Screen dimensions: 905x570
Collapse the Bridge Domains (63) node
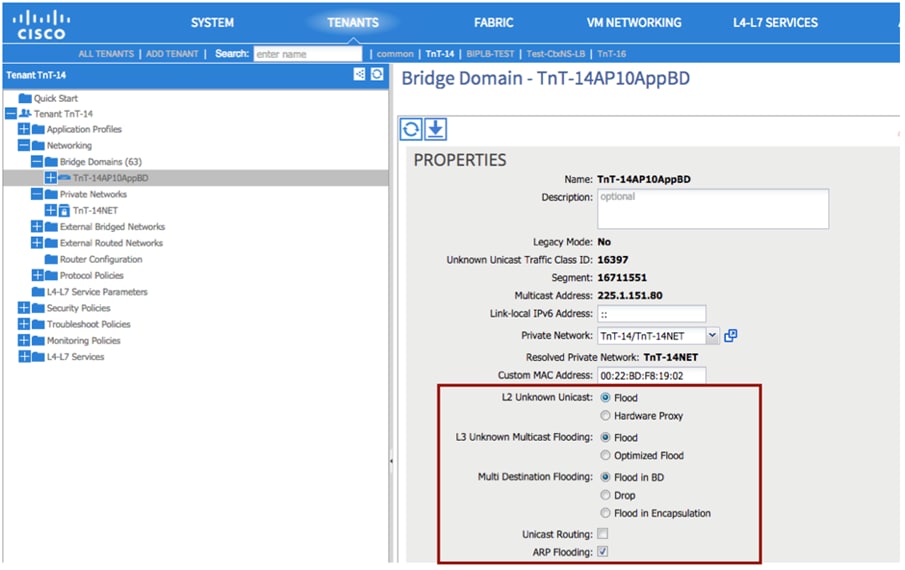[37, 161]
